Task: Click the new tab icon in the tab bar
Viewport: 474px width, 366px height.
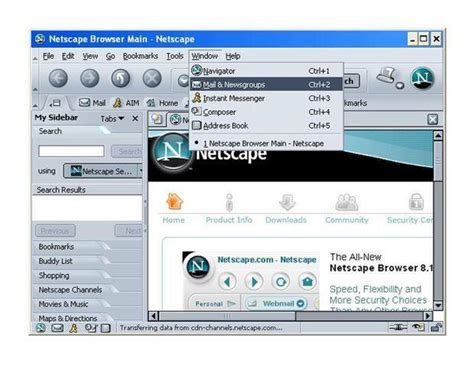Action: pyautogui.click(x=157, y=119)
